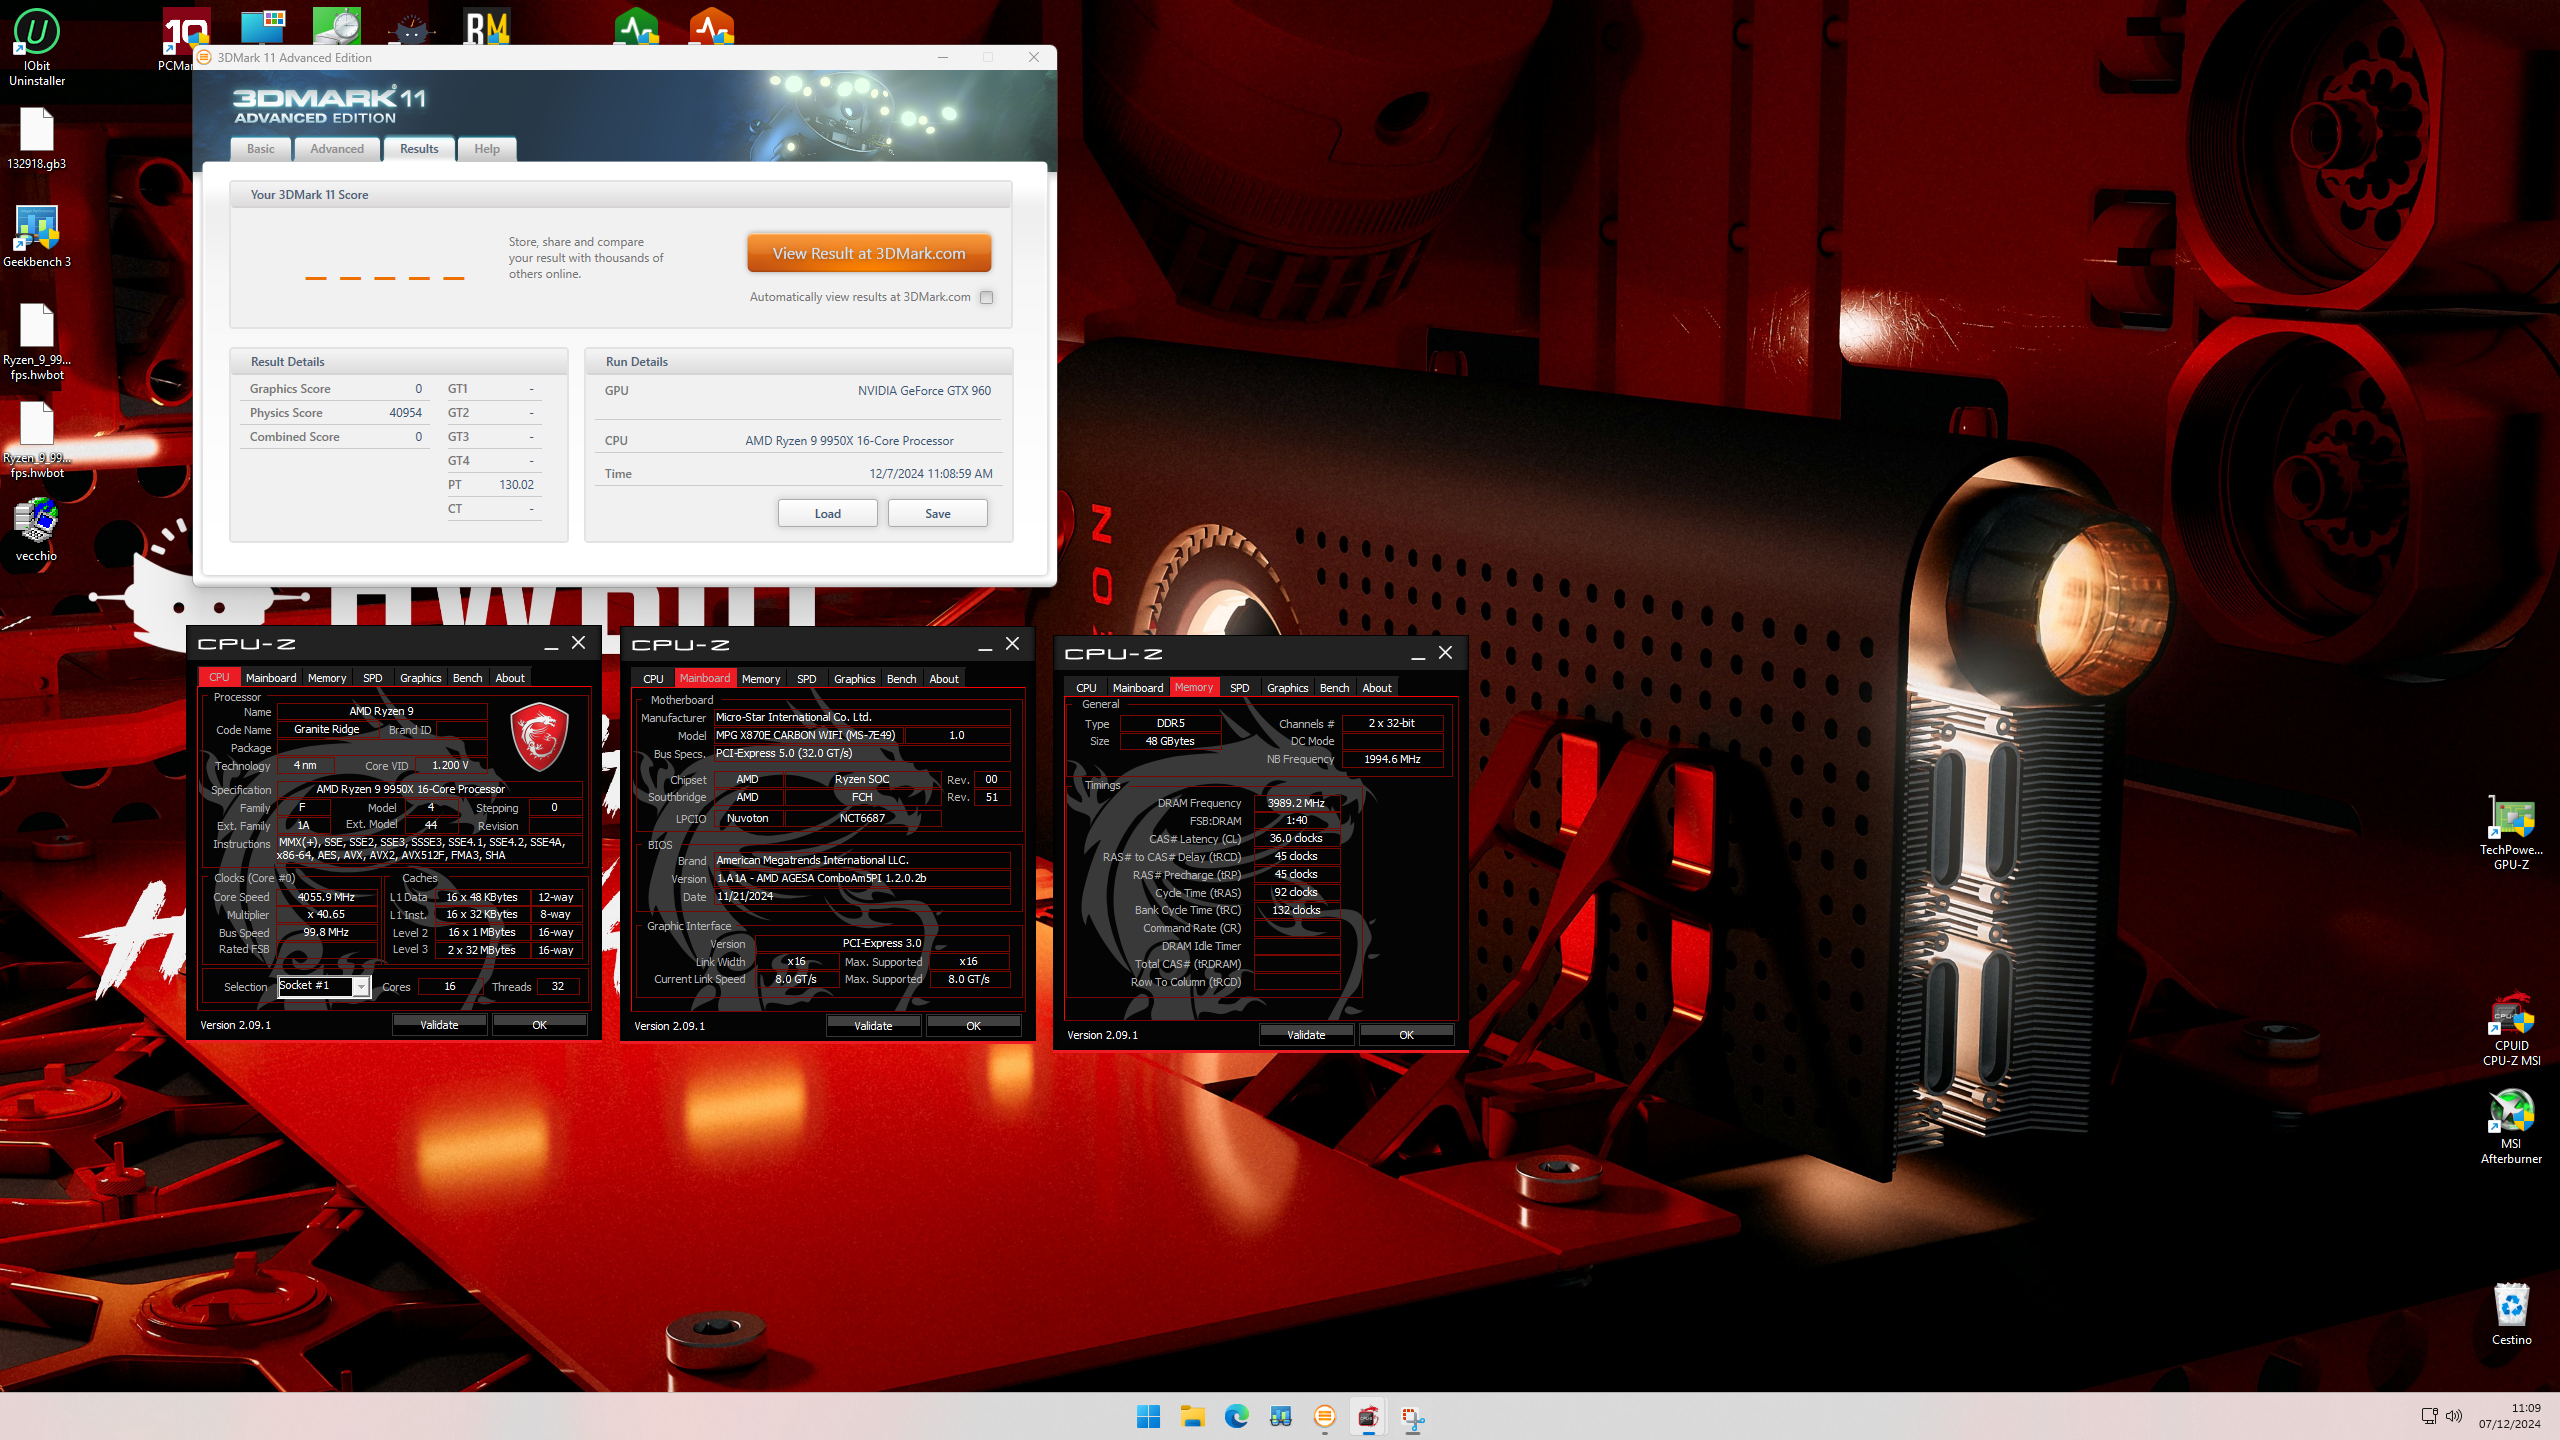Switch to CPU-Z MSI taskbar icon
The width and height of the screenshot is (2560, 1440).
tap(1368, 1416)
